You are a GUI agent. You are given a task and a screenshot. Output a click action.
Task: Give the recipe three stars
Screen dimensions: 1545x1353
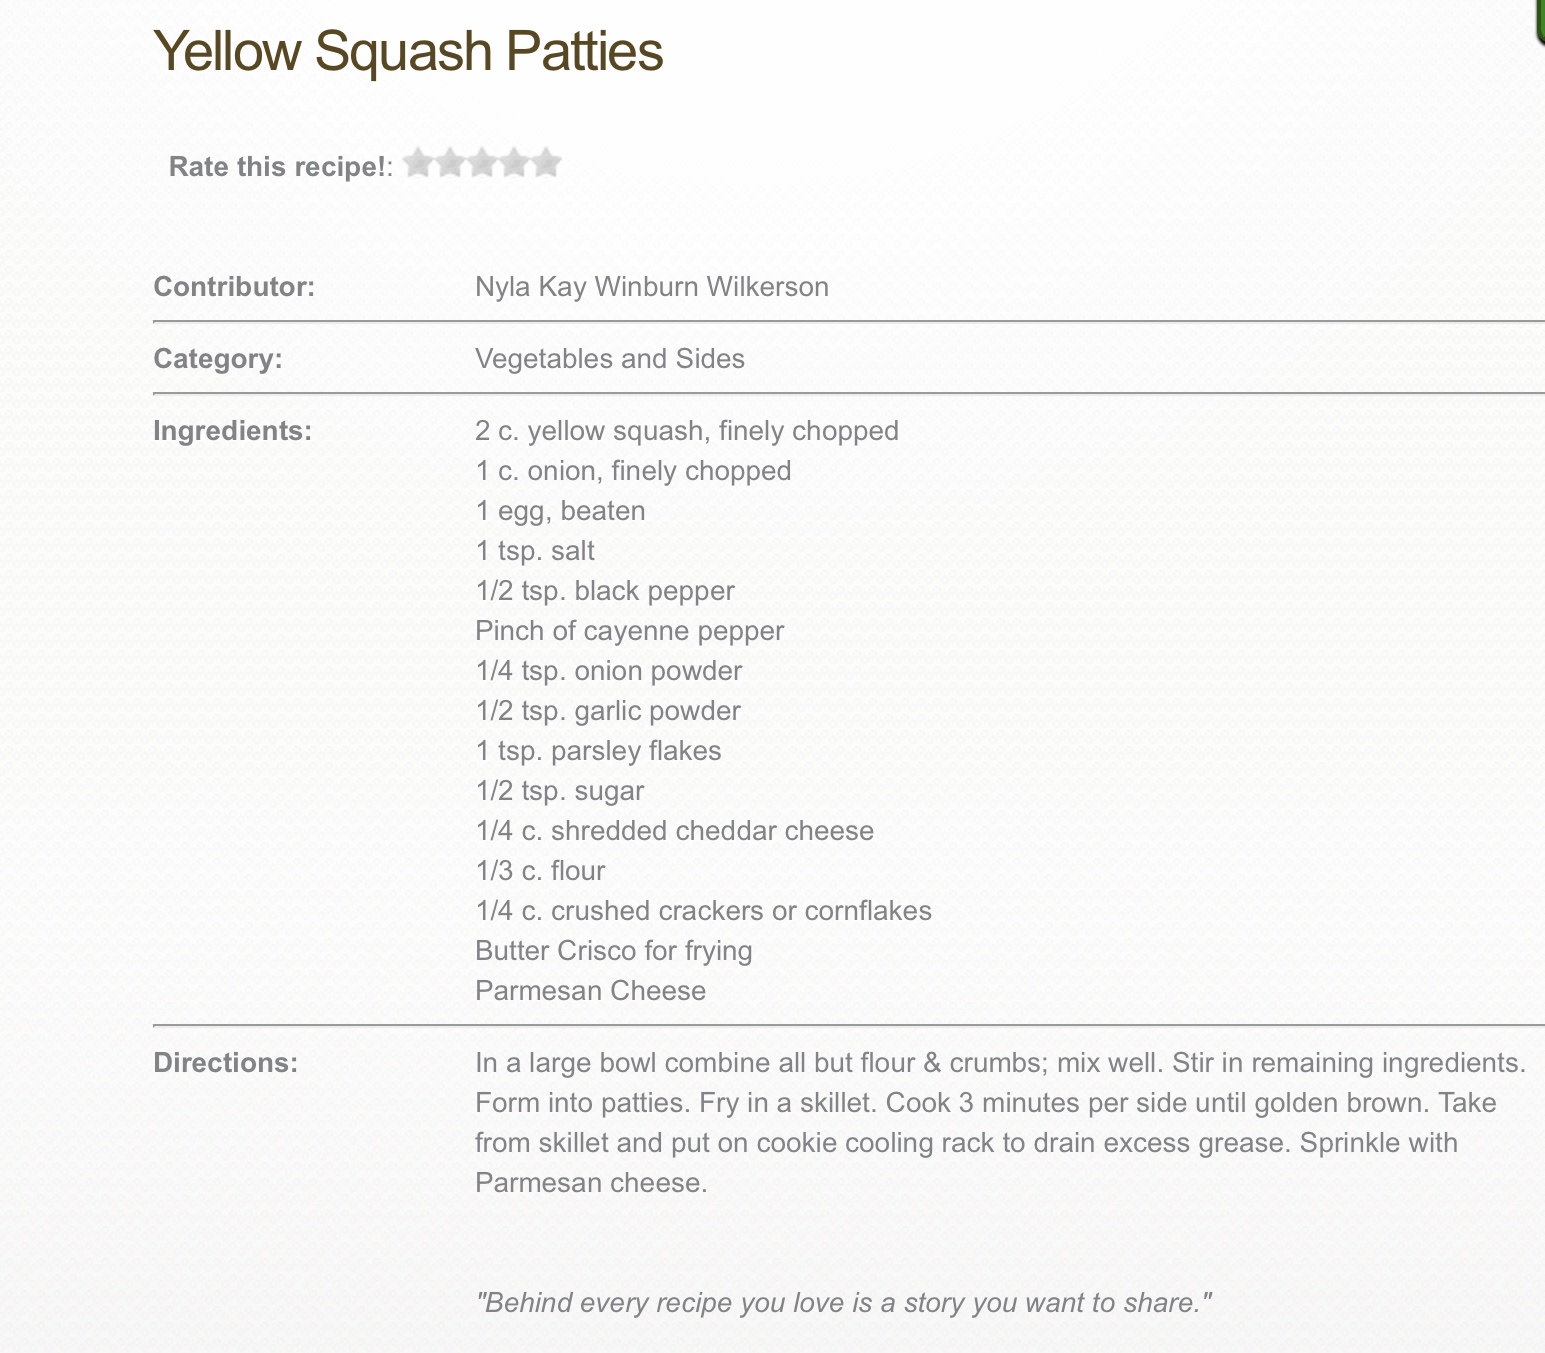(x=482, y=163)
